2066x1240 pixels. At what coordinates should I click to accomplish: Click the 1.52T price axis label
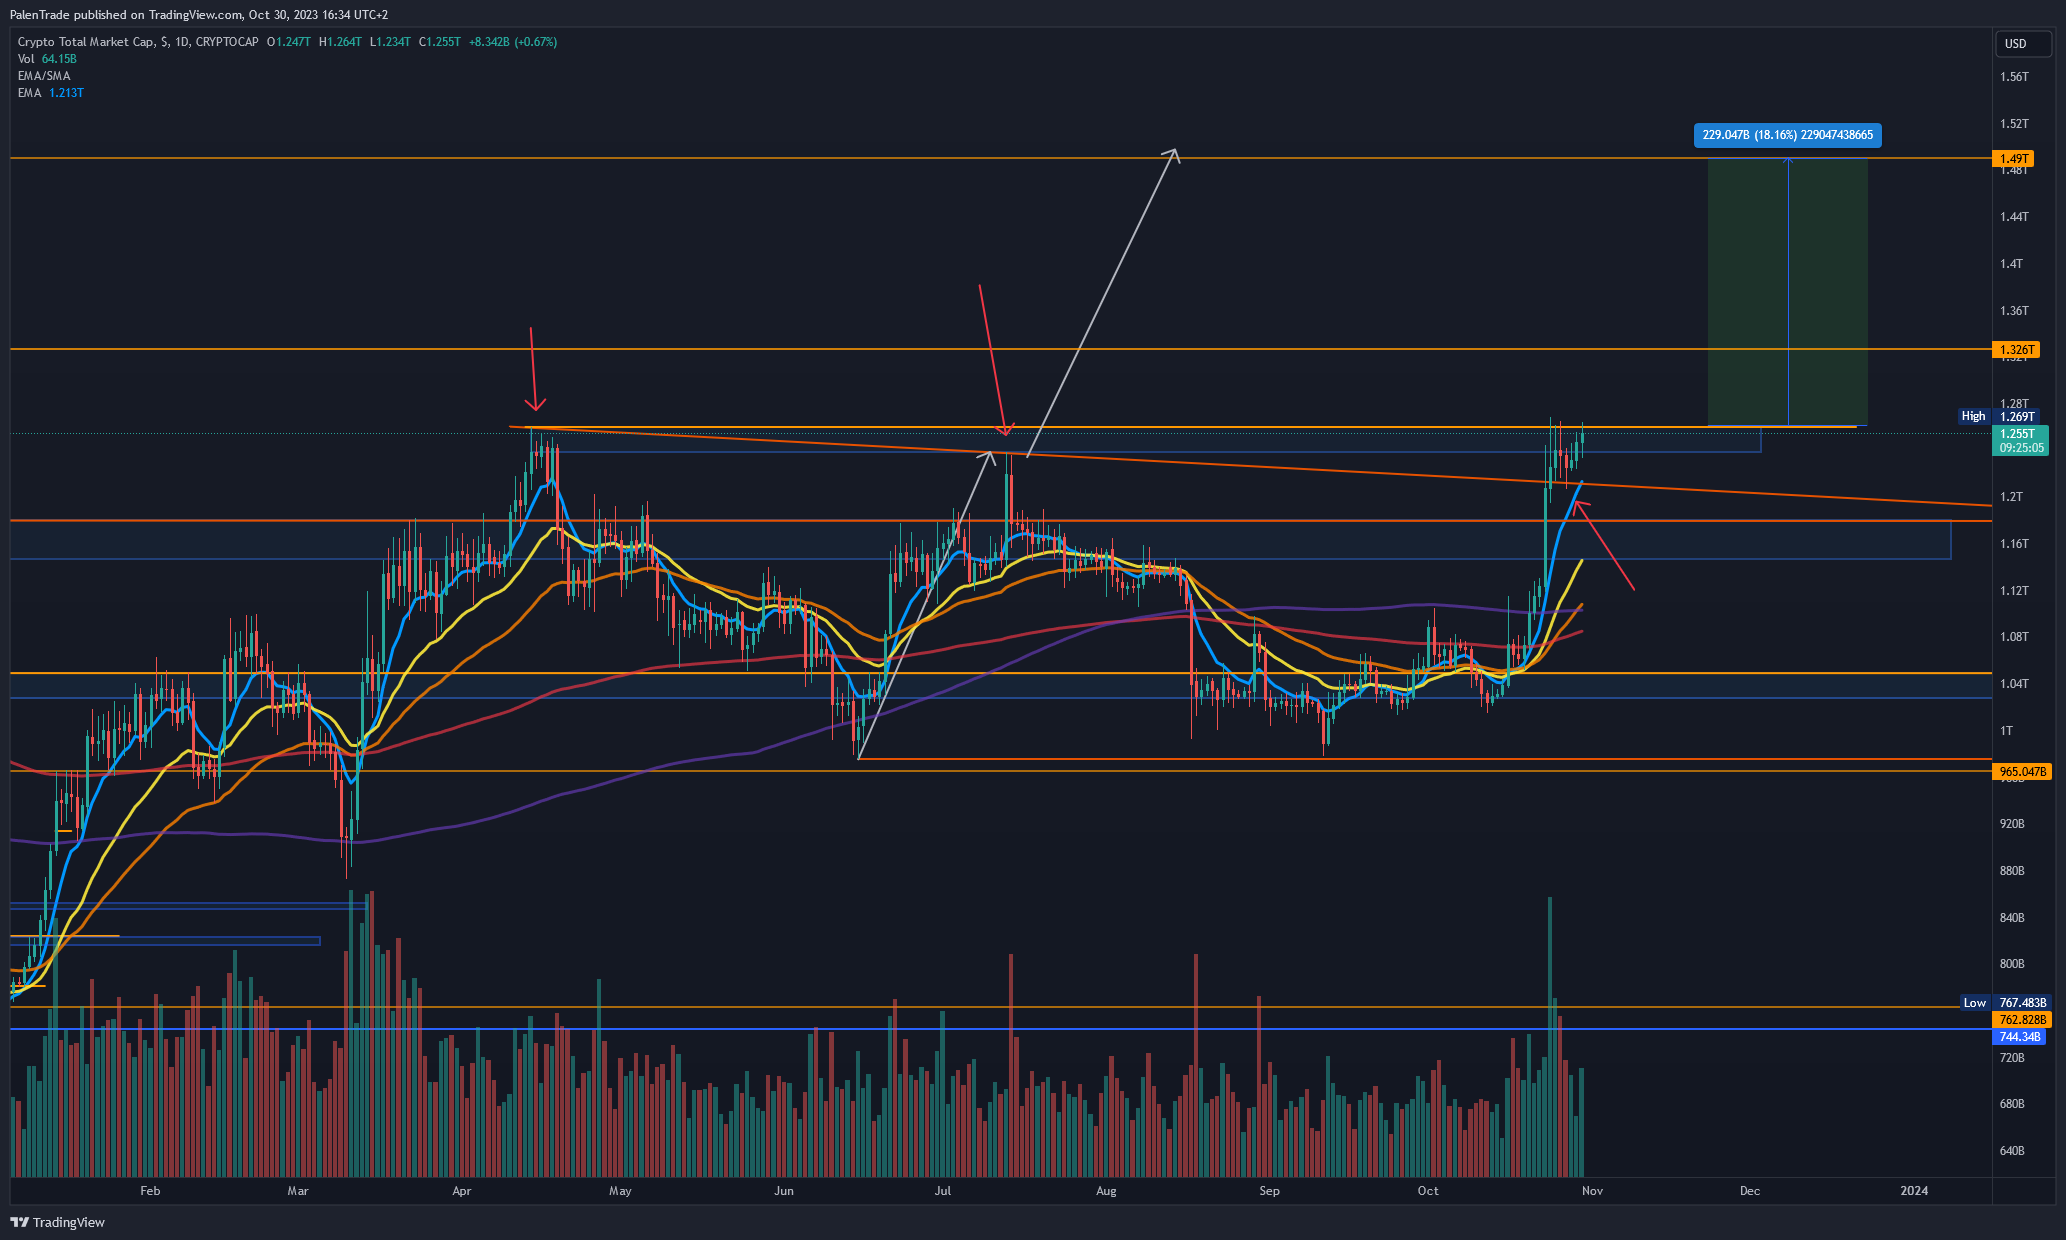pos(2014,124)
